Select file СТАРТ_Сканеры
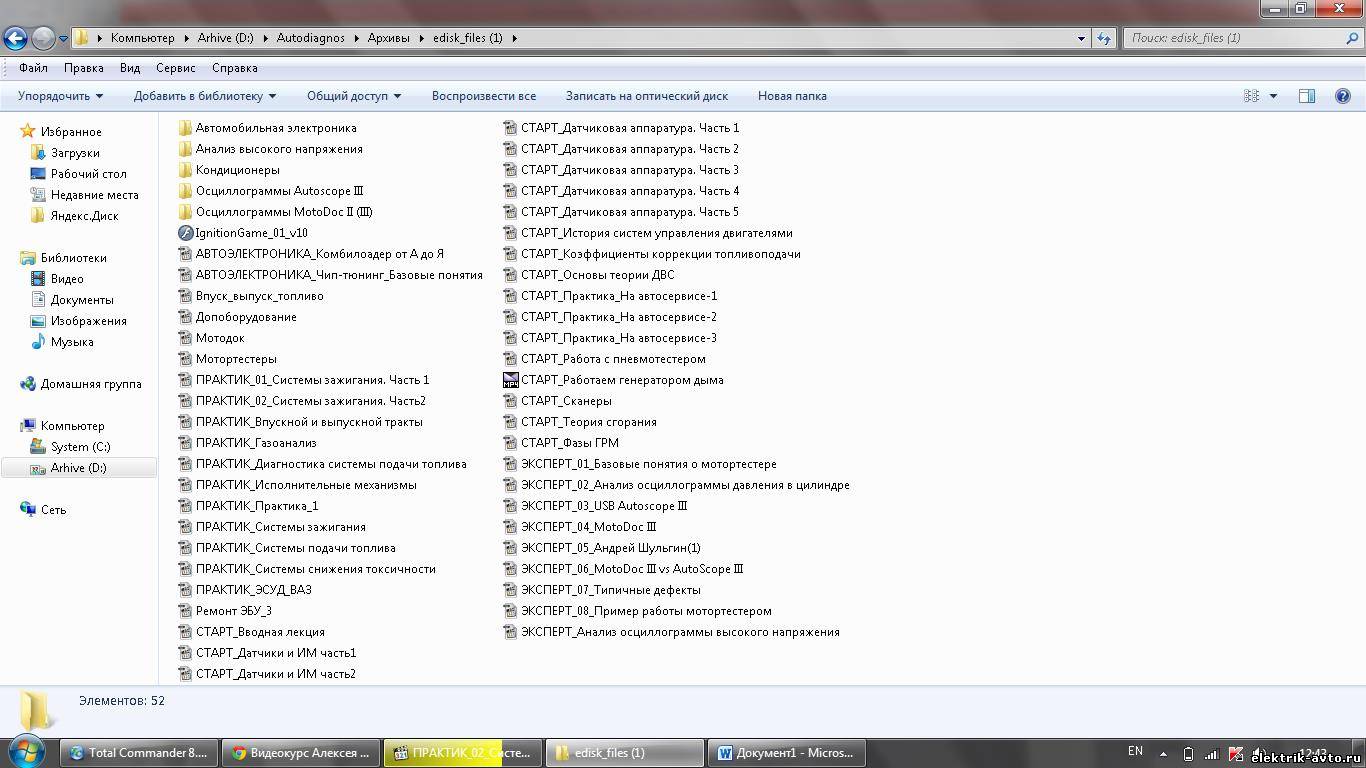 (566, 401)
